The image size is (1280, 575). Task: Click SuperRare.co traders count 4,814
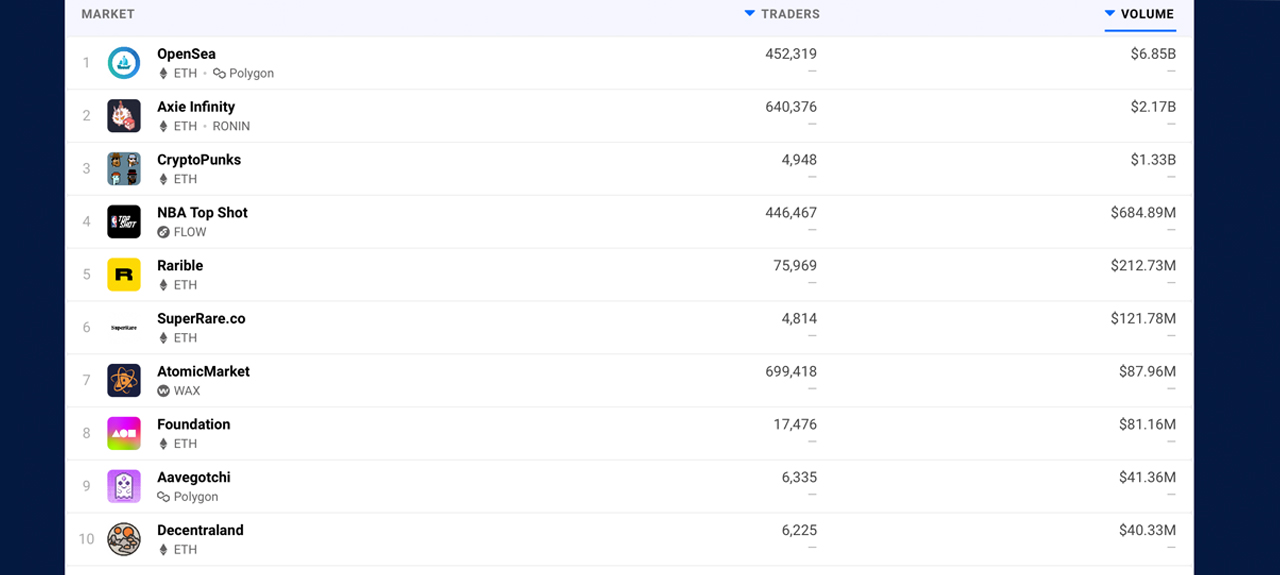coord(799,319)
